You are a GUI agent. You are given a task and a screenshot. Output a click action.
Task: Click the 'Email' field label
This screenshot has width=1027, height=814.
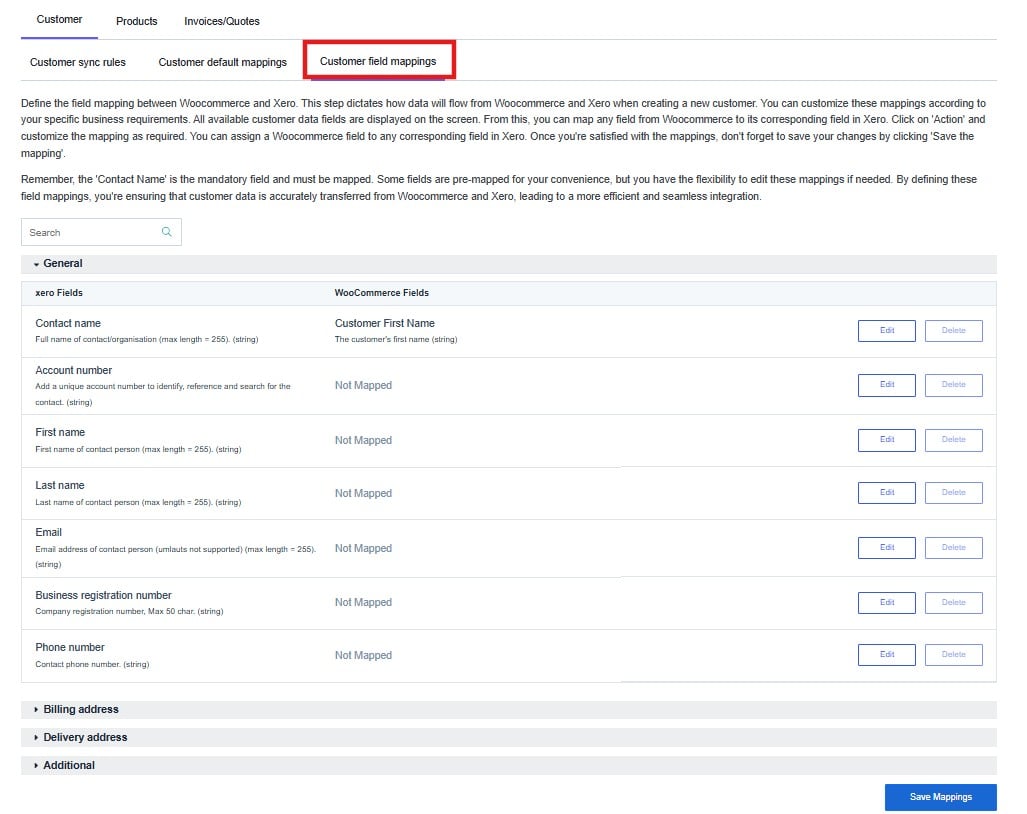(x=48, y=532)
